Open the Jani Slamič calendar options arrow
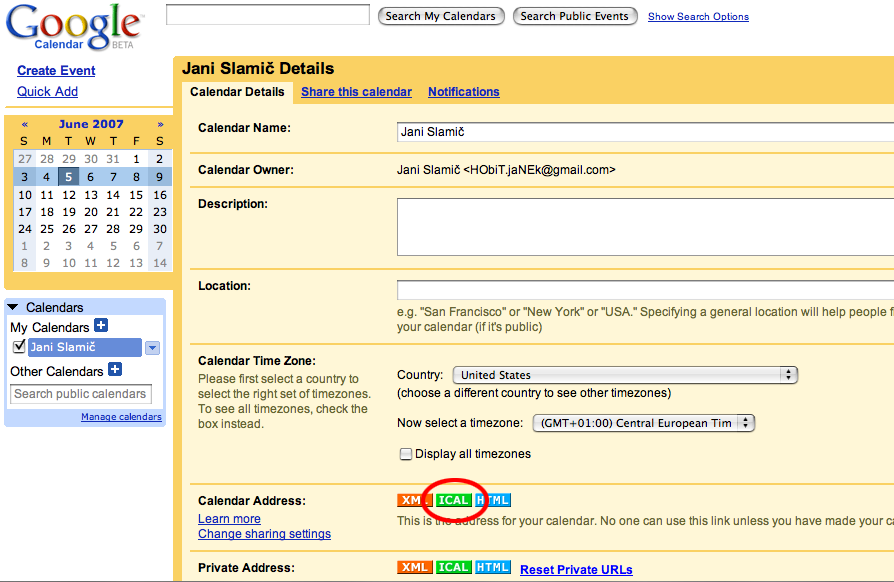The height and width of the screenshot is (582, 894). 152,348
